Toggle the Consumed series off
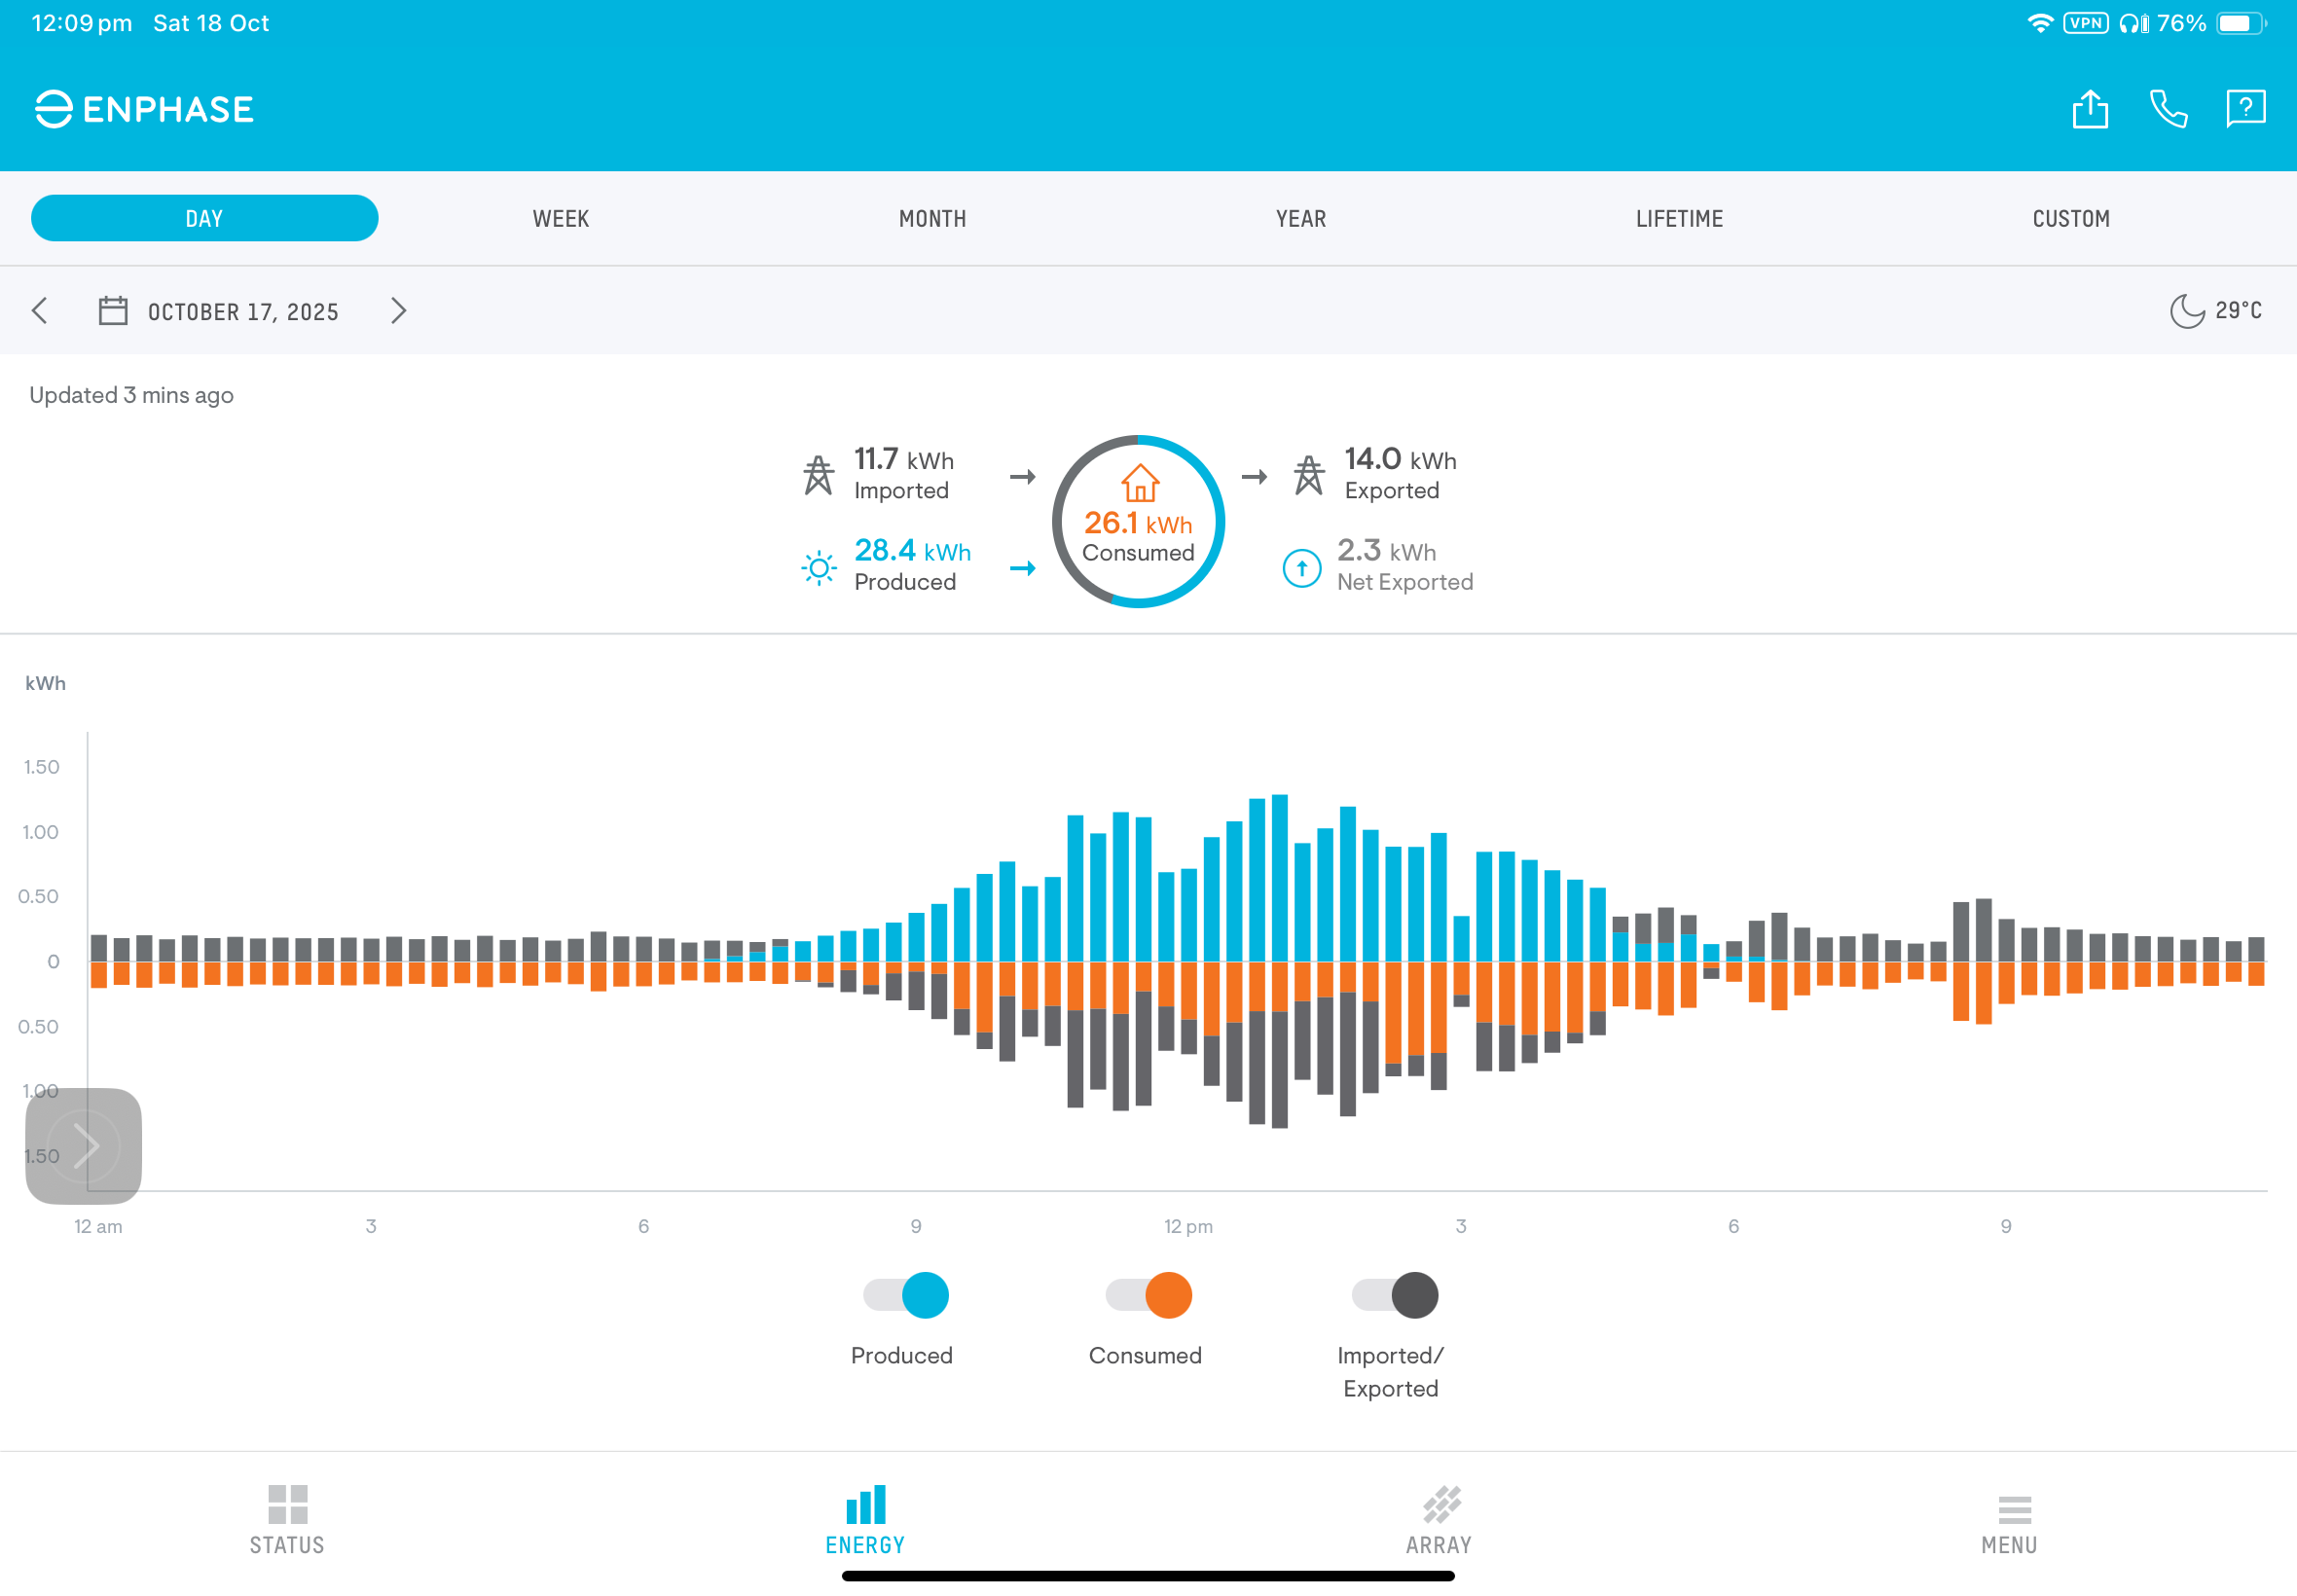2297x1596 pixels. (1148, 1295)
